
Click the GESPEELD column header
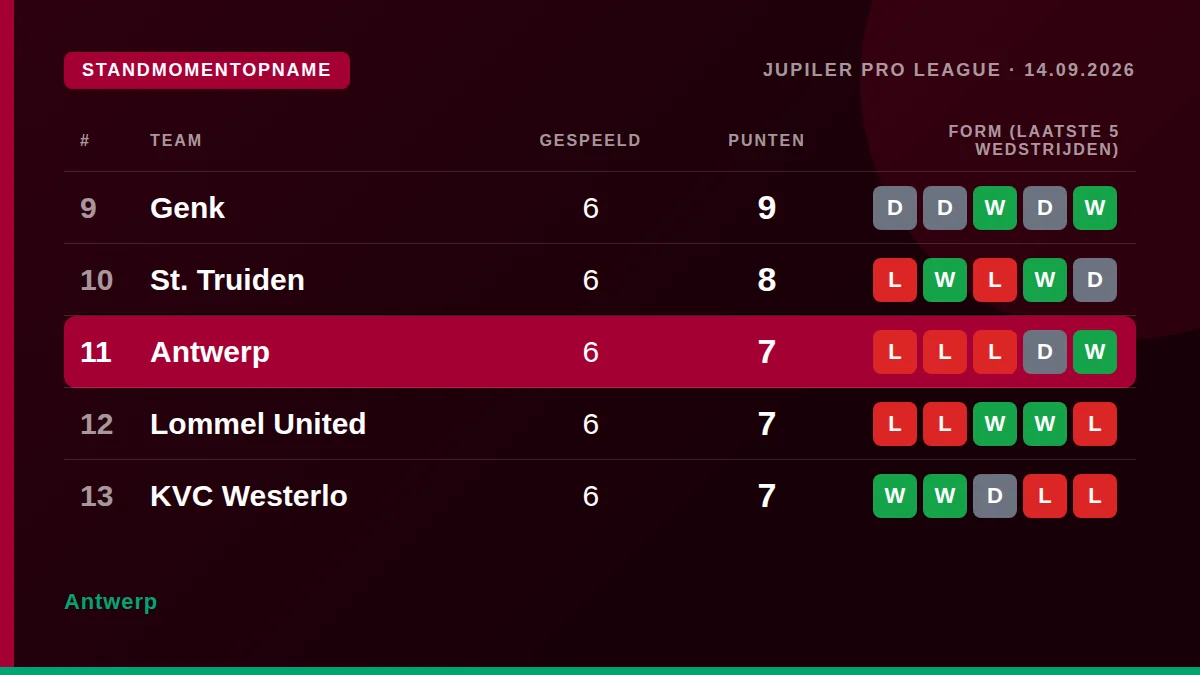point(590,141)
